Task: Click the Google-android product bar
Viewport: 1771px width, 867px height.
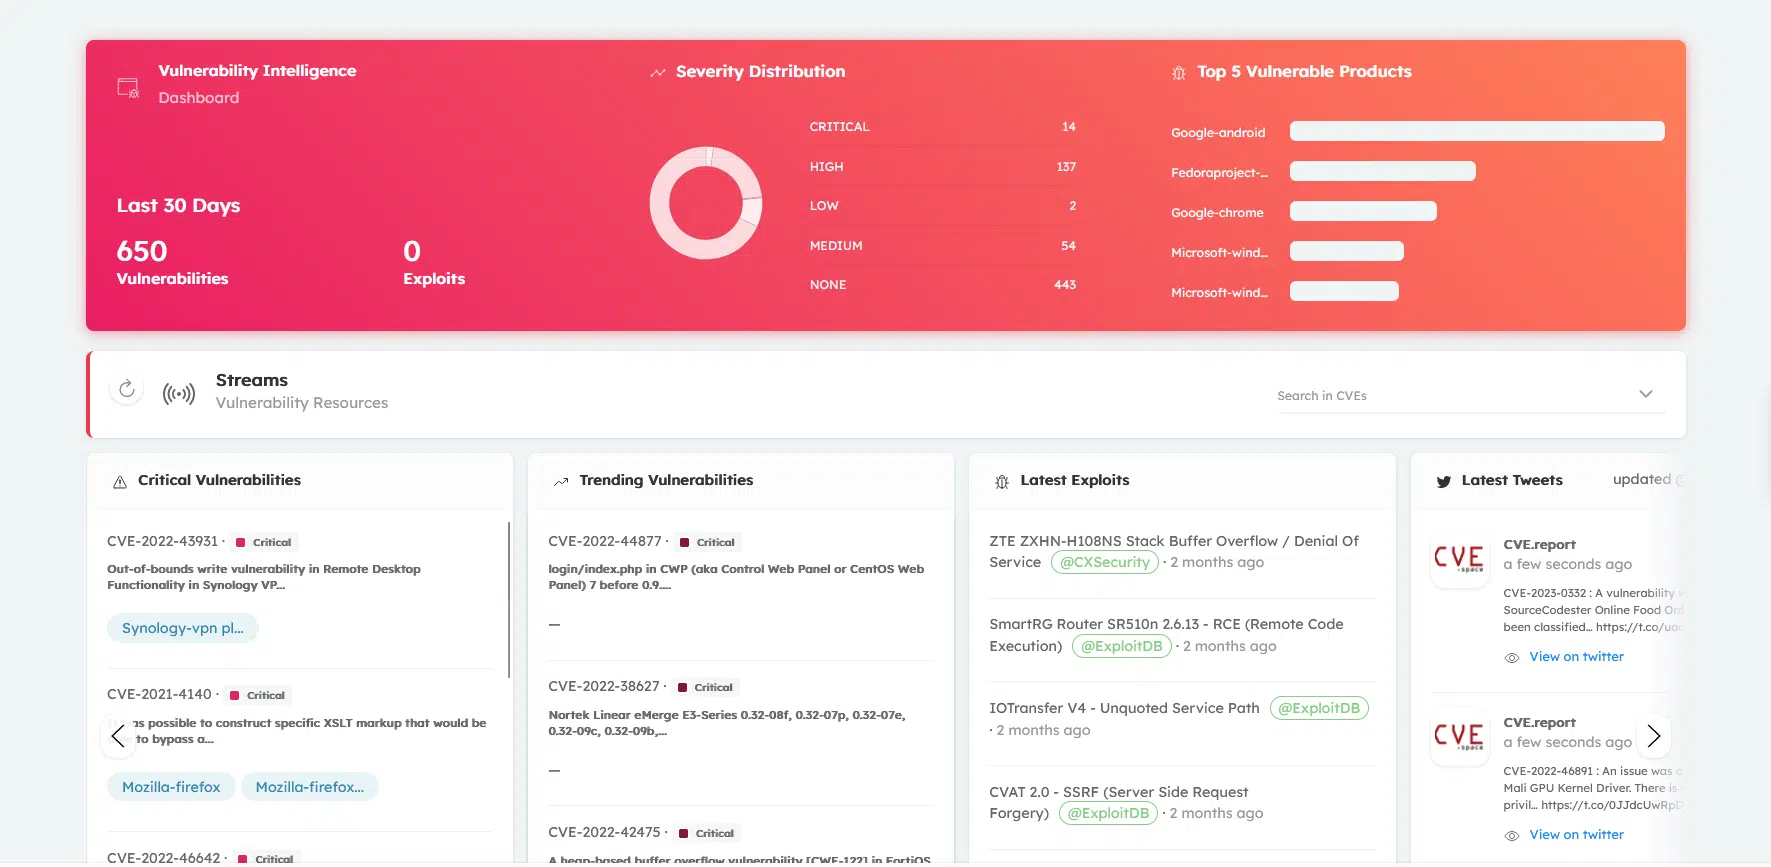Action: (x=1477, y=131)
